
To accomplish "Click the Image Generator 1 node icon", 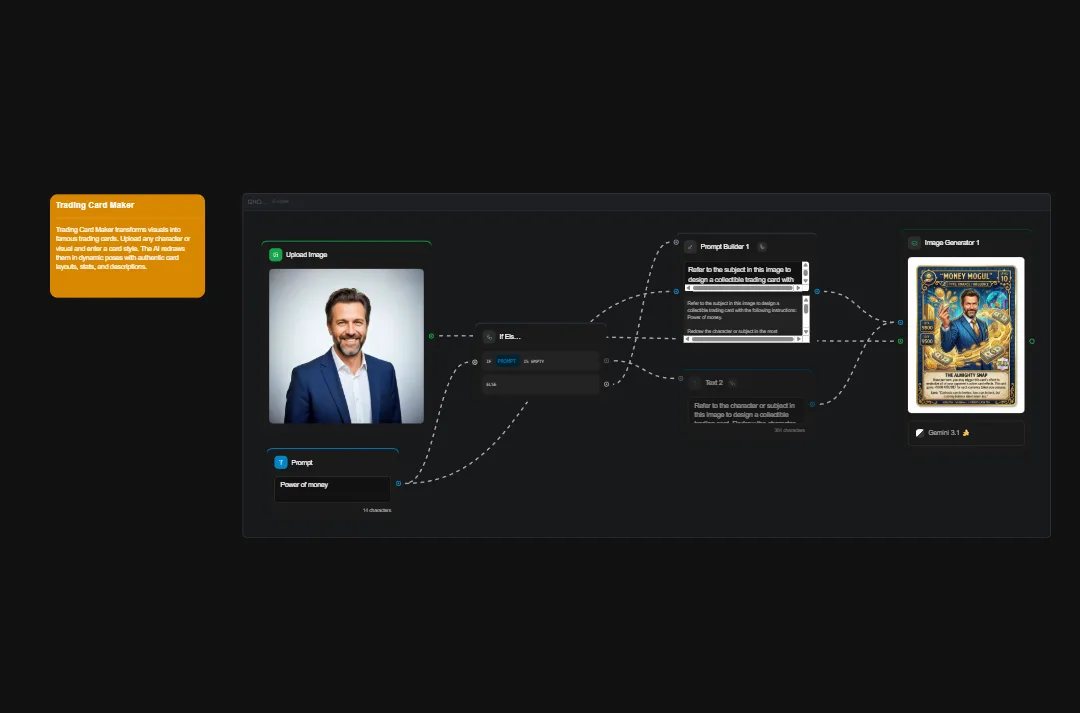I will (913, 242).
